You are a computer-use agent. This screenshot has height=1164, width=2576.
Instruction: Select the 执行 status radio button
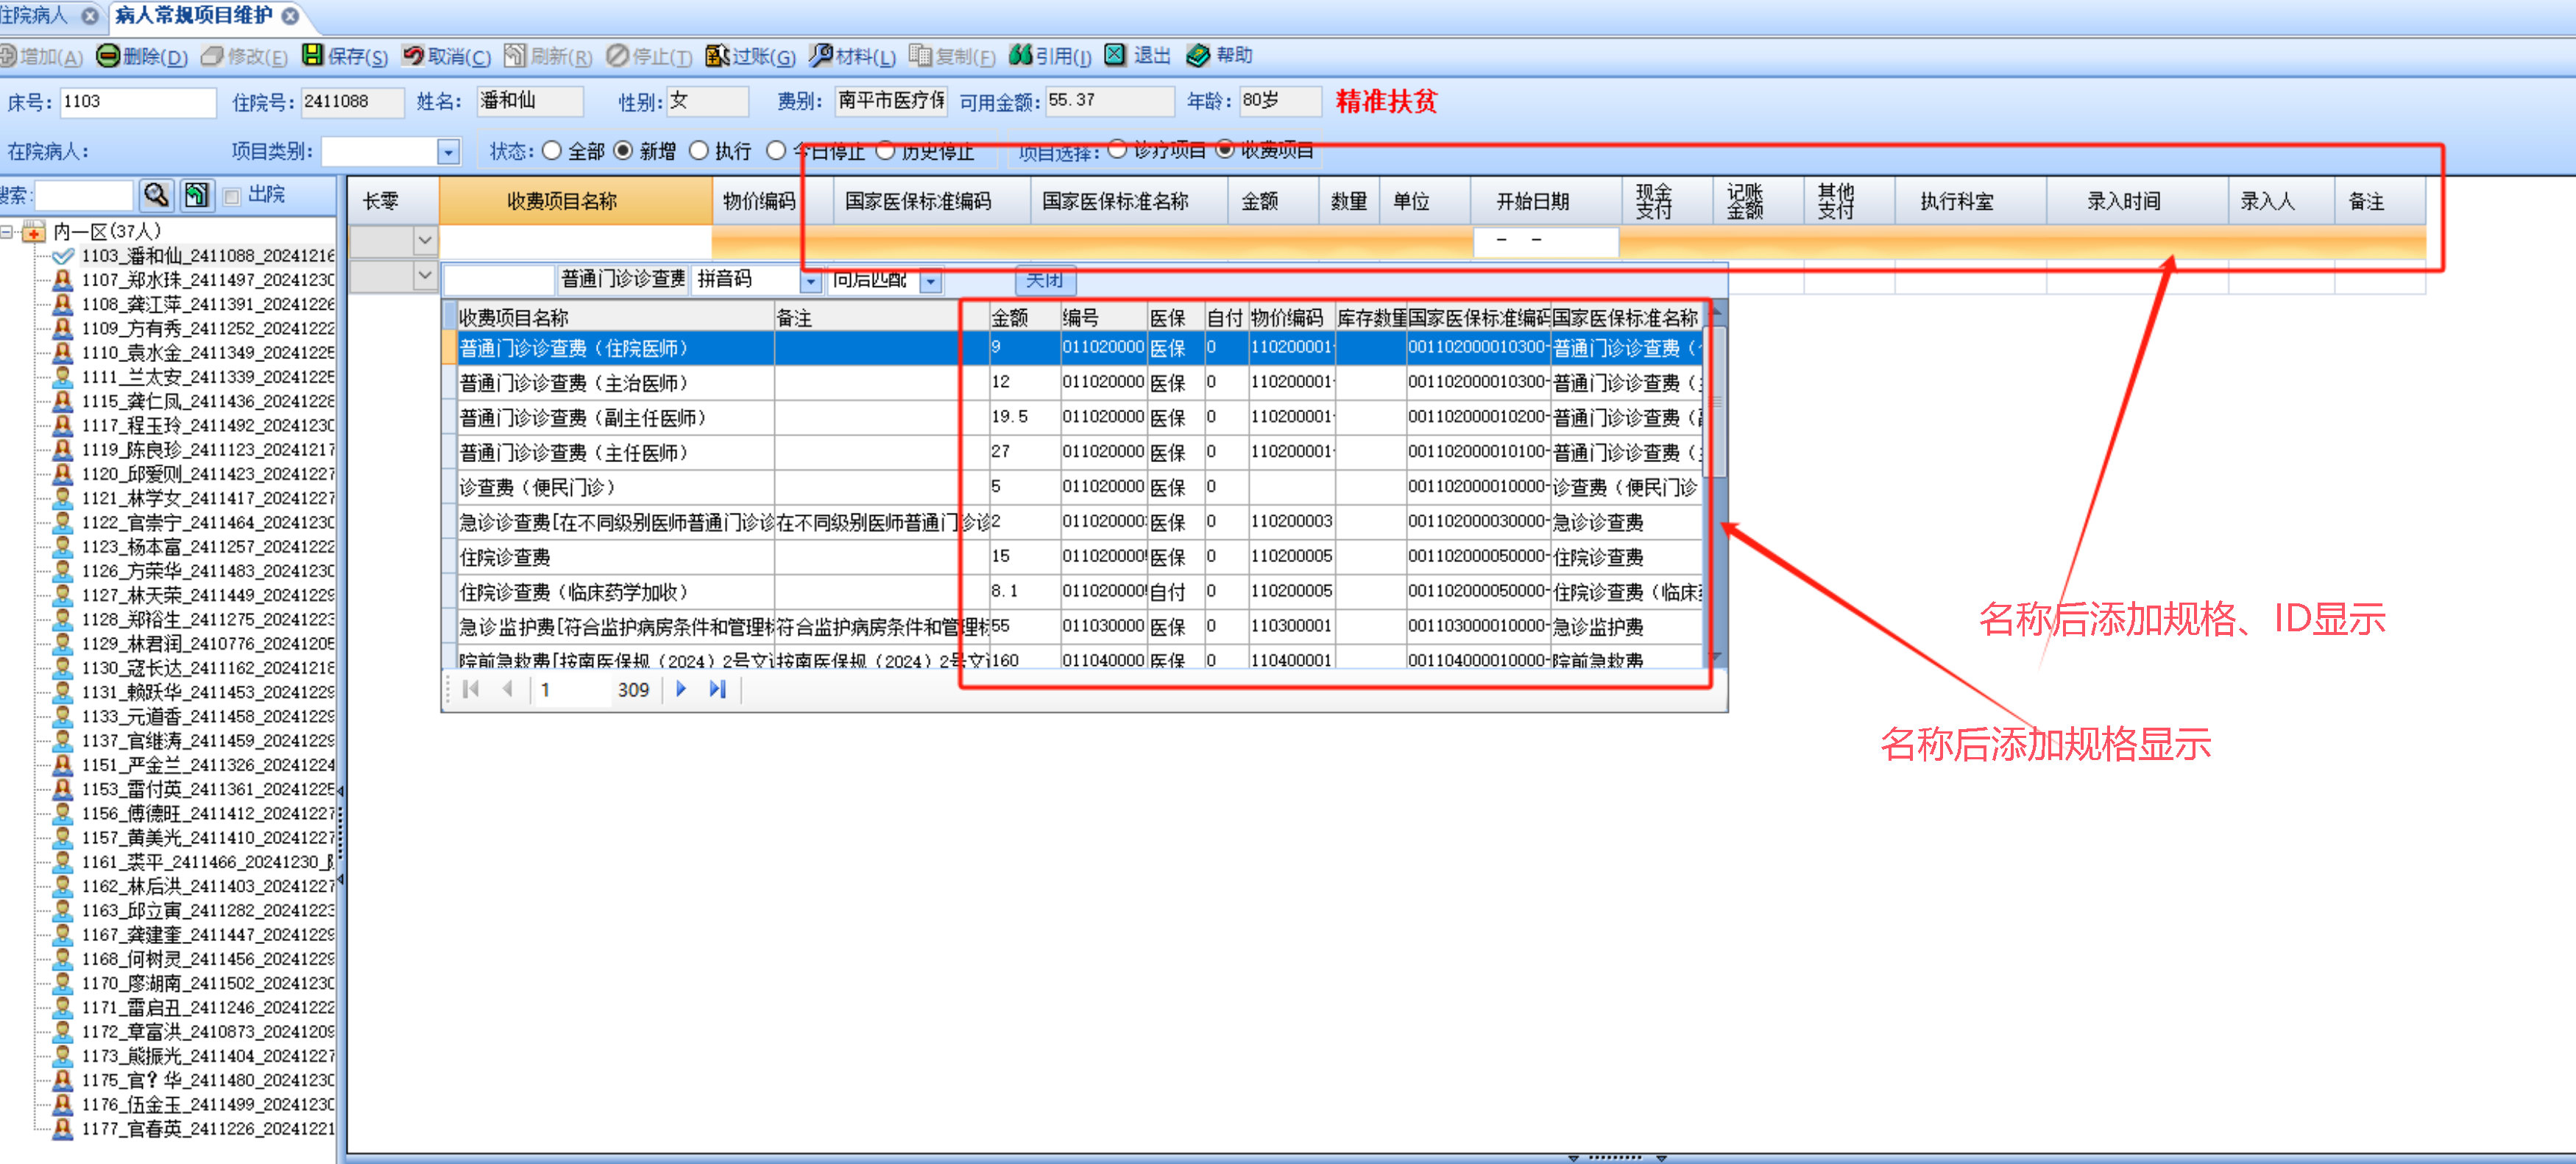tap(699, 151)
